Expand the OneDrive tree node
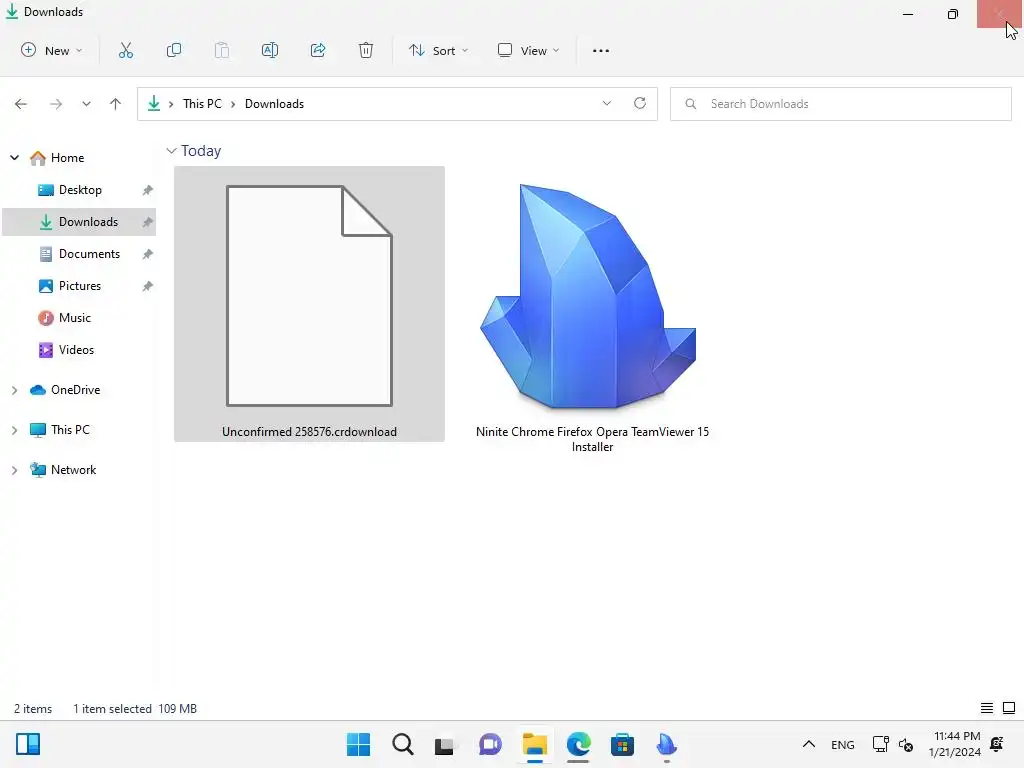1024x768 pixels. (x=14, y=390)
